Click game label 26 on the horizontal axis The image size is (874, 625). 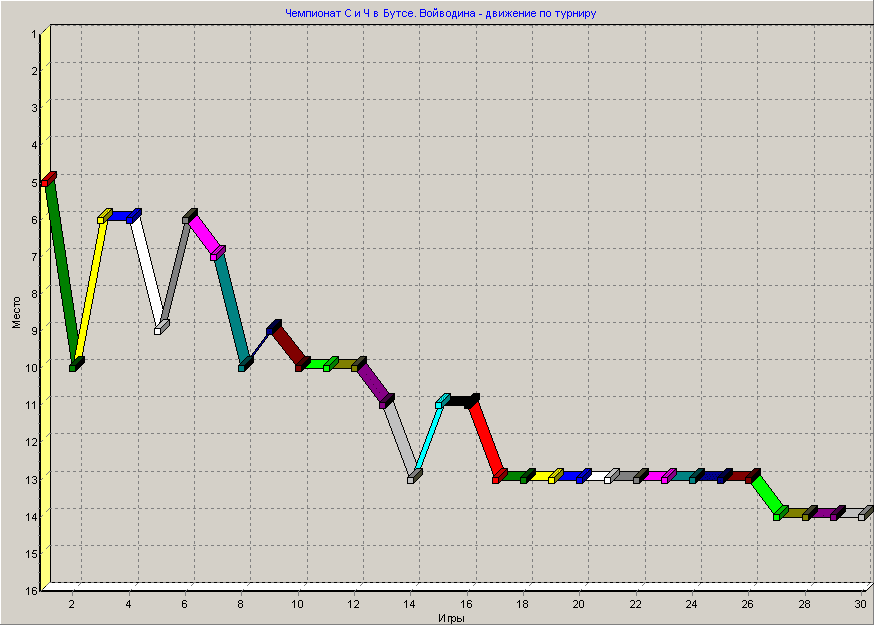[x=748, y=604]
